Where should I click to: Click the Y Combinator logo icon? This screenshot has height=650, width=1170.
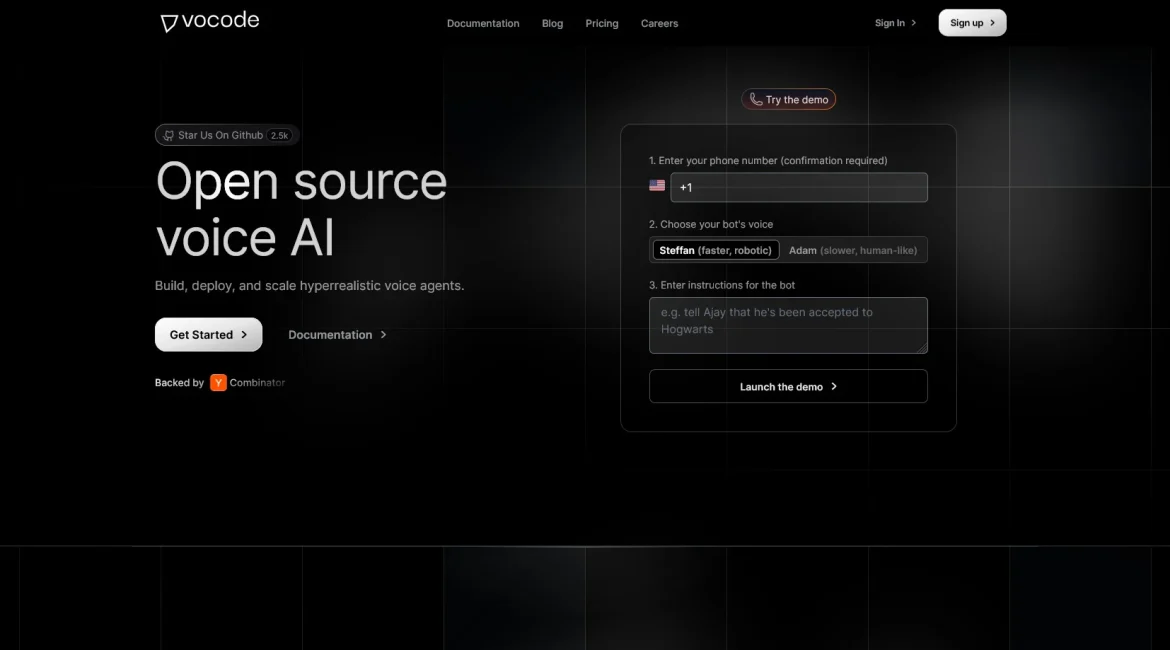coord(218,383)
